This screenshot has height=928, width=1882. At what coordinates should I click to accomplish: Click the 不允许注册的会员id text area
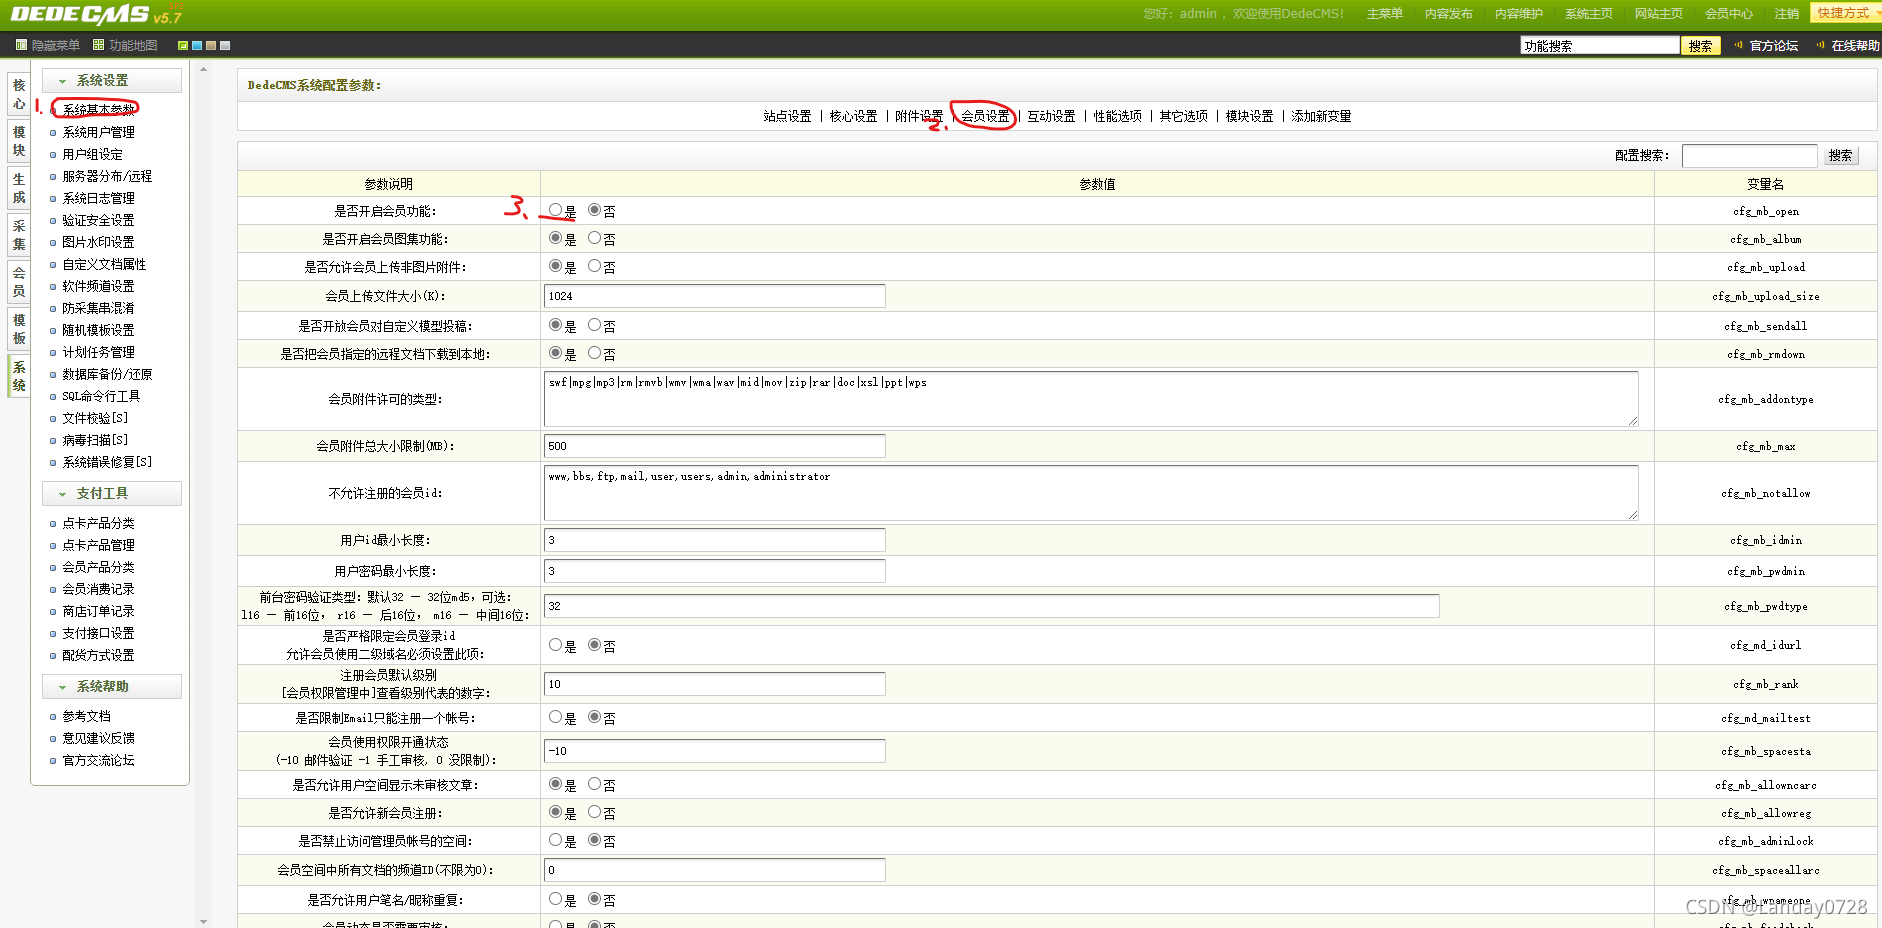pyautogui.click(x=1091, y=493)
